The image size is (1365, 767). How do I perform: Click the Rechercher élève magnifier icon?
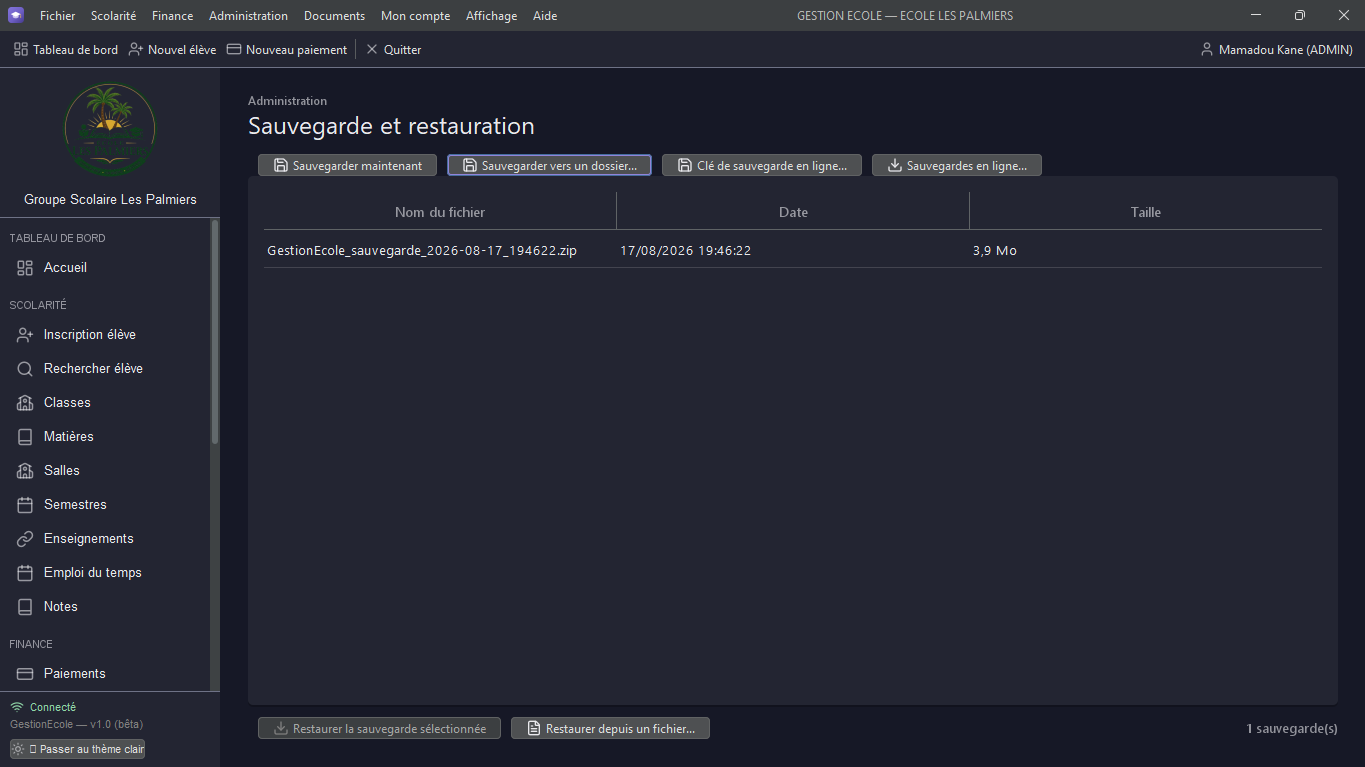coord(25,369)
